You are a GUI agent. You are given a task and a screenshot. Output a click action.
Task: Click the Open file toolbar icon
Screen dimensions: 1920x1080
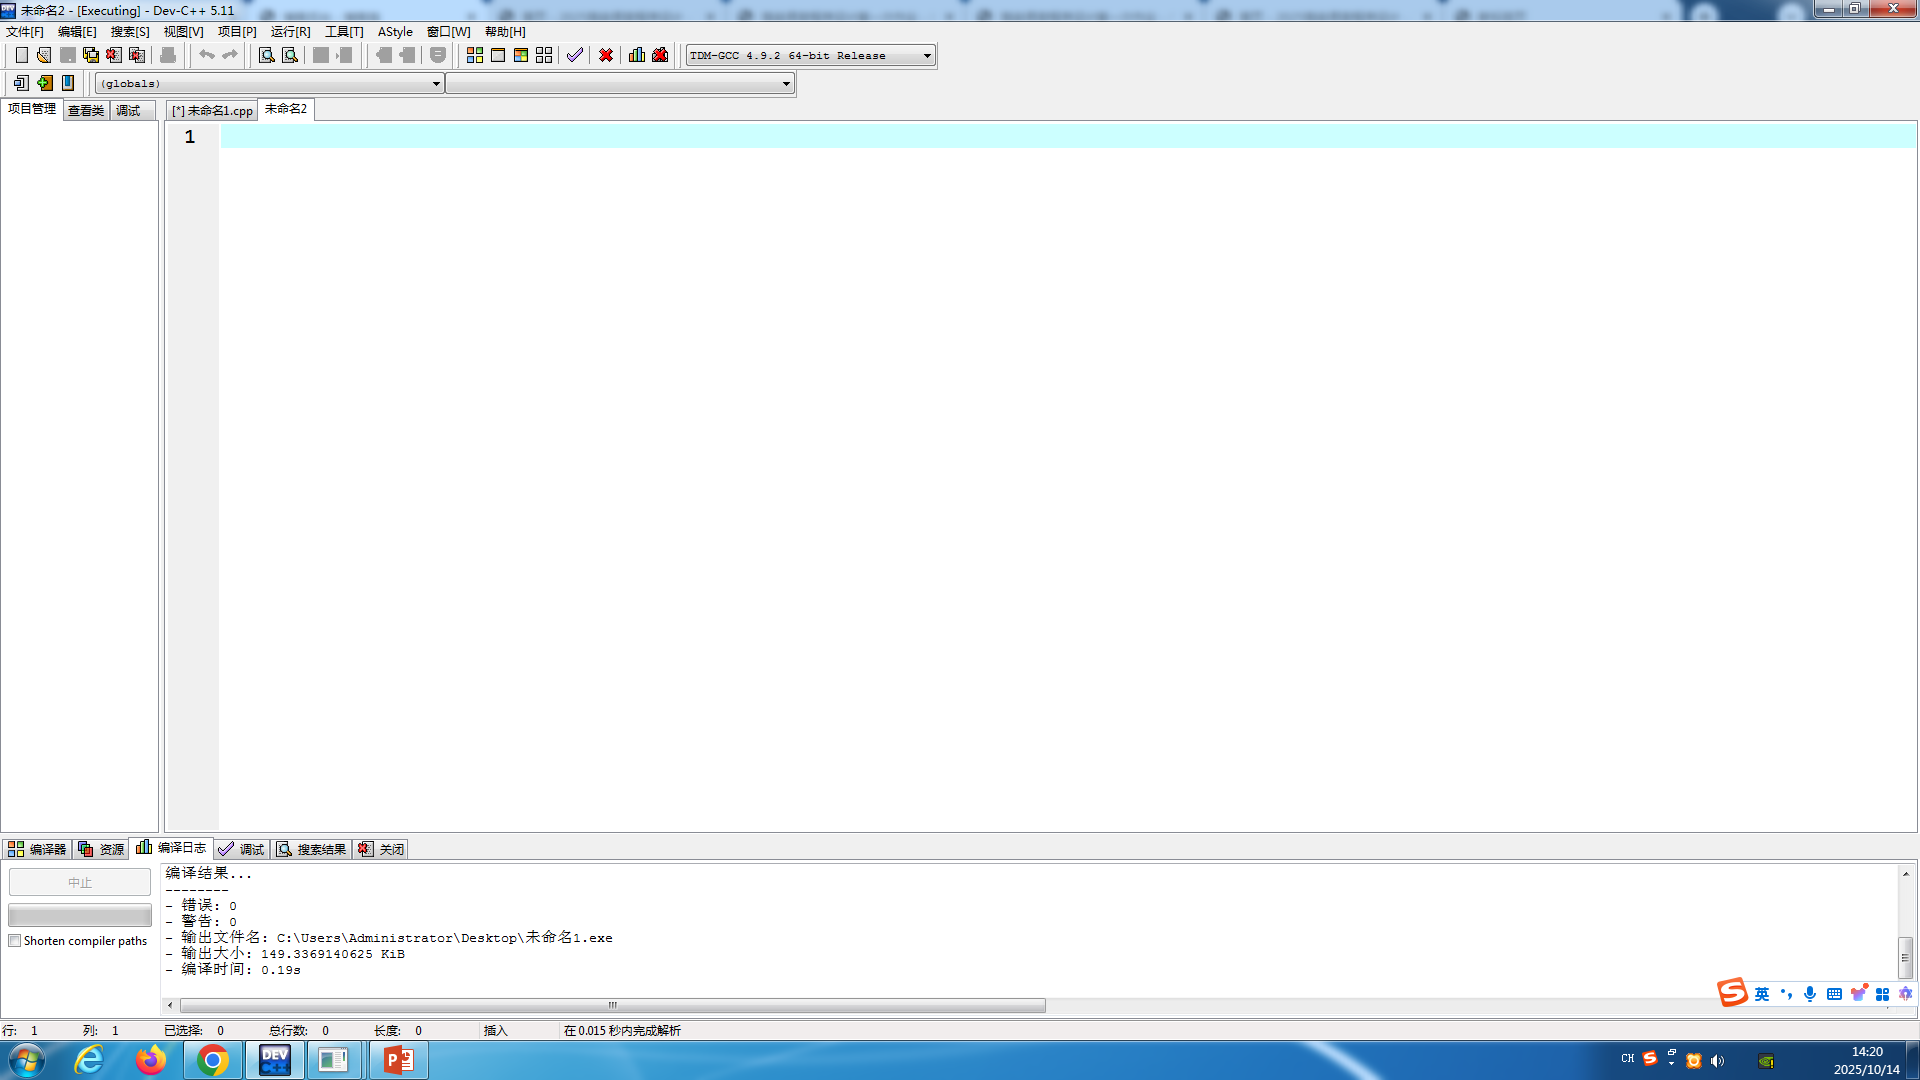(44, 55)
